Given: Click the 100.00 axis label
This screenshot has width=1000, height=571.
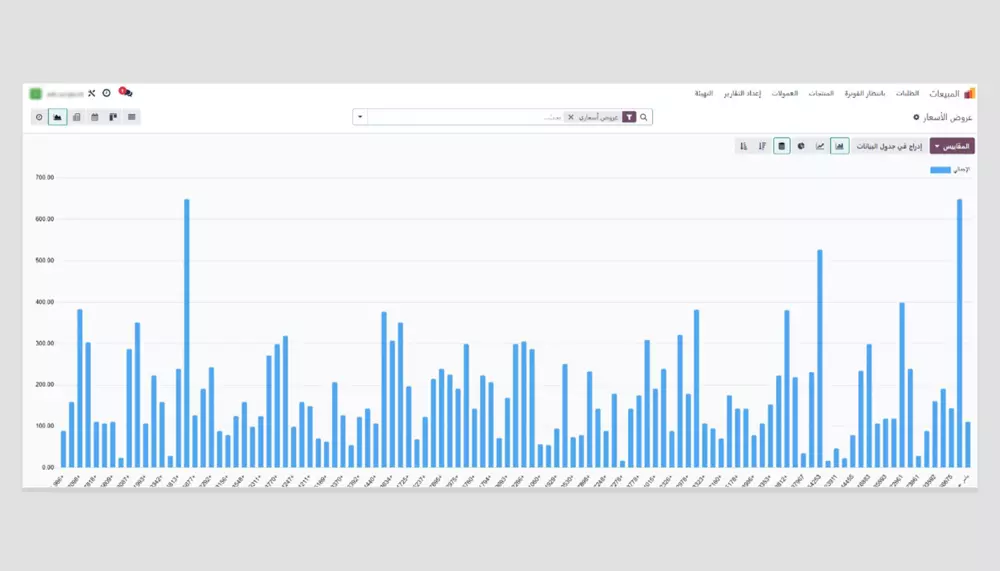Looking at the screenshot, I should [x=45, y=426].
